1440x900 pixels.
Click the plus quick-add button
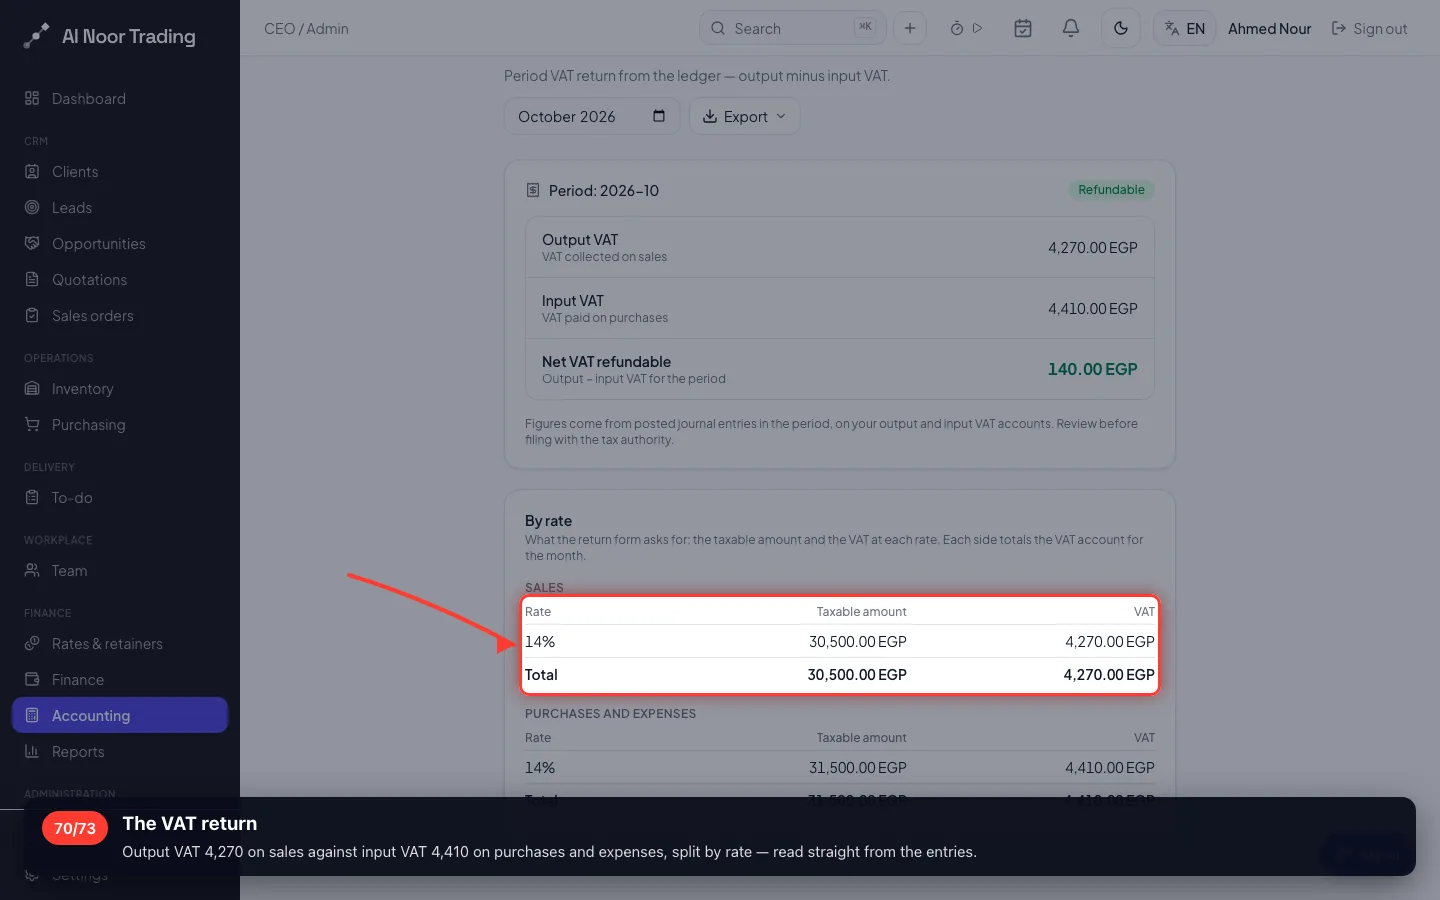(x=910, y=28)
